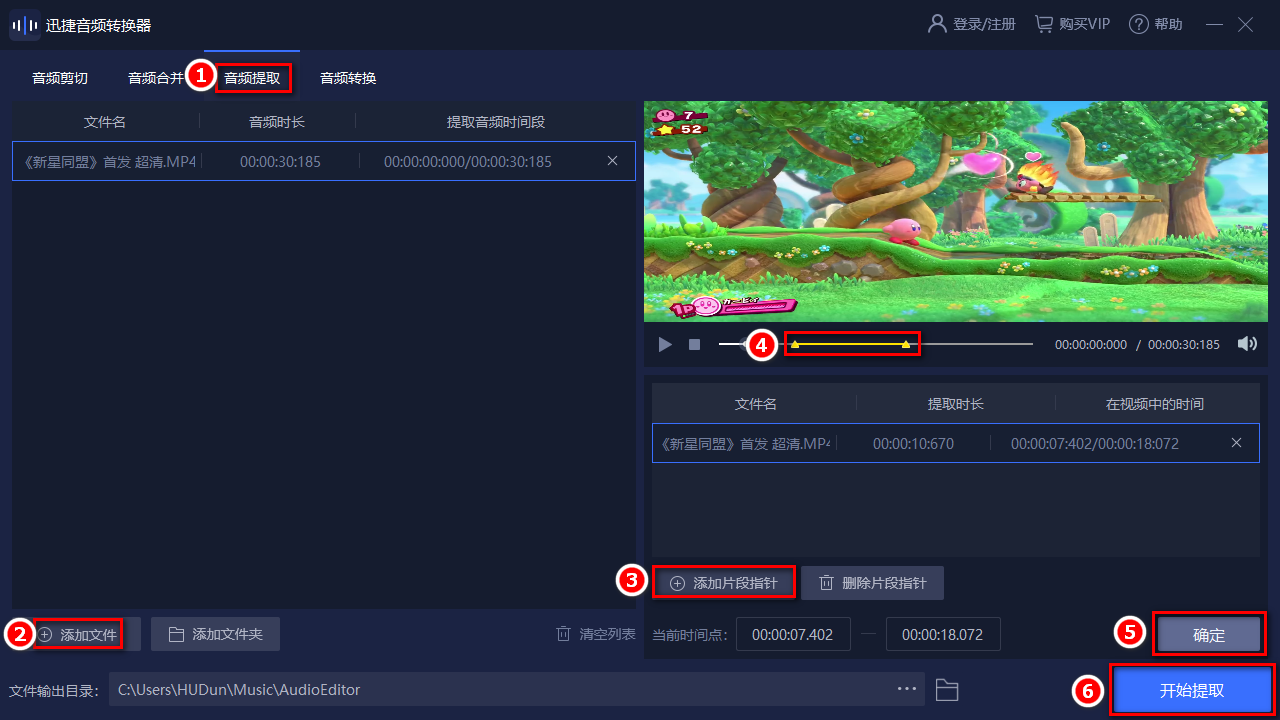Seek on the playback progress bar
Viewport: 1280px width, 720px height.
(x=876, y=344)
